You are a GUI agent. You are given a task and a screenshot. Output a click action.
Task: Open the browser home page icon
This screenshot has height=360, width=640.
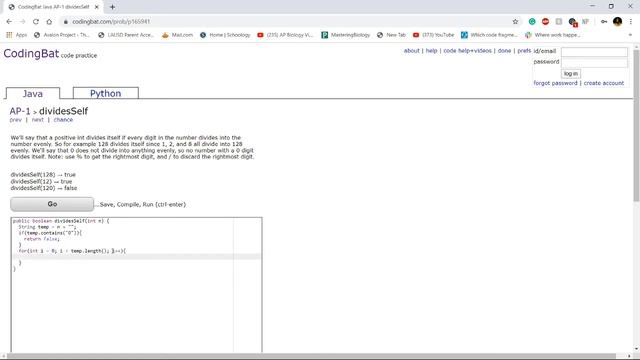(49, 22)
